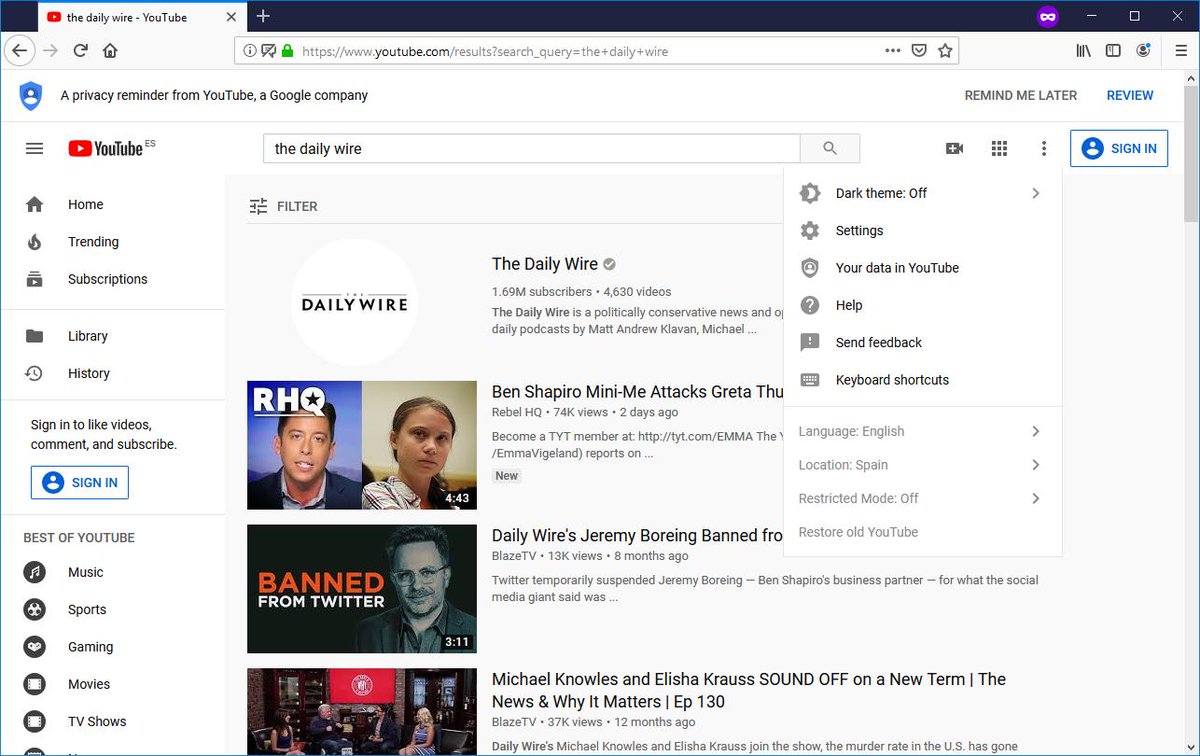The image size is (1200, 756).
Task: Expand Dark theme: Off submenu
Action: tap(923, 193)
